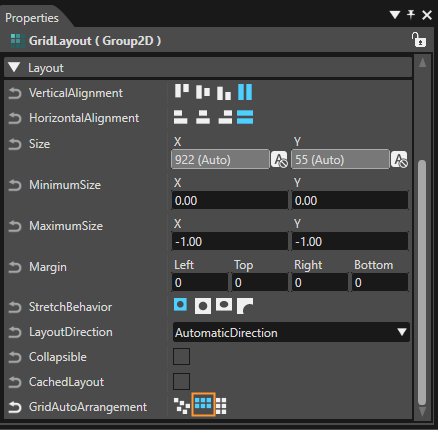The height and width of the screenshot is (430, 438).
Task: Reset the MaximumSize property
Action: 15,226
